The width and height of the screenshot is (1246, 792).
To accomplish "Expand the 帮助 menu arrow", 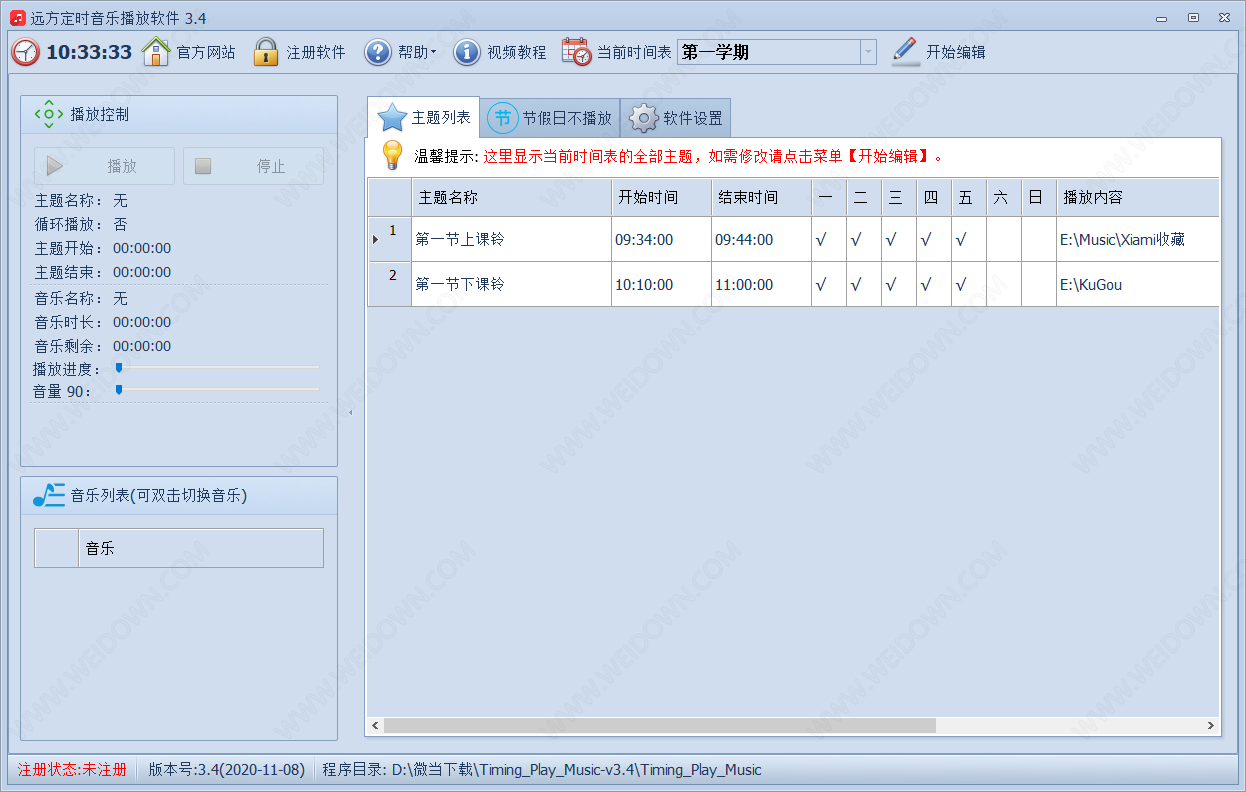I will point(434,53).
